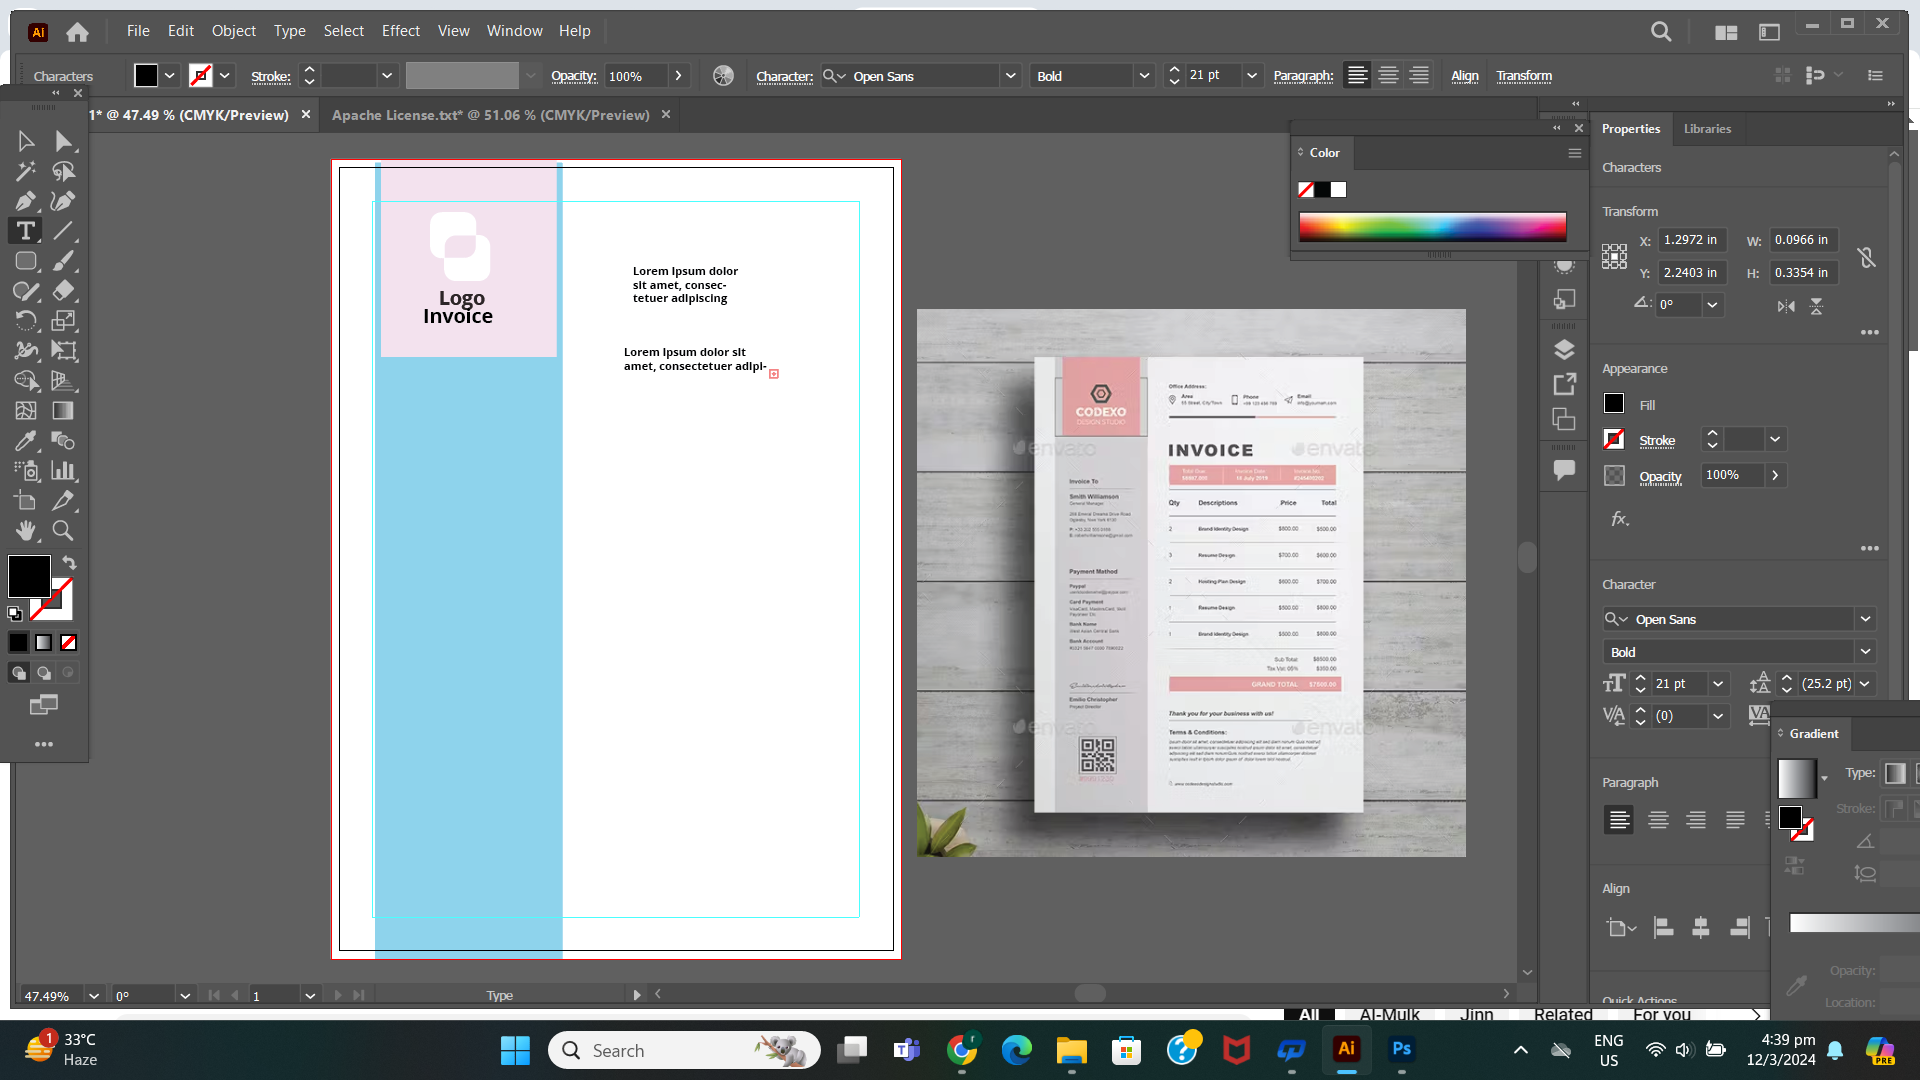Set paragraph align right in Properties
The width and height of the screenshot is (1920, 1080).
point(1696,820)
